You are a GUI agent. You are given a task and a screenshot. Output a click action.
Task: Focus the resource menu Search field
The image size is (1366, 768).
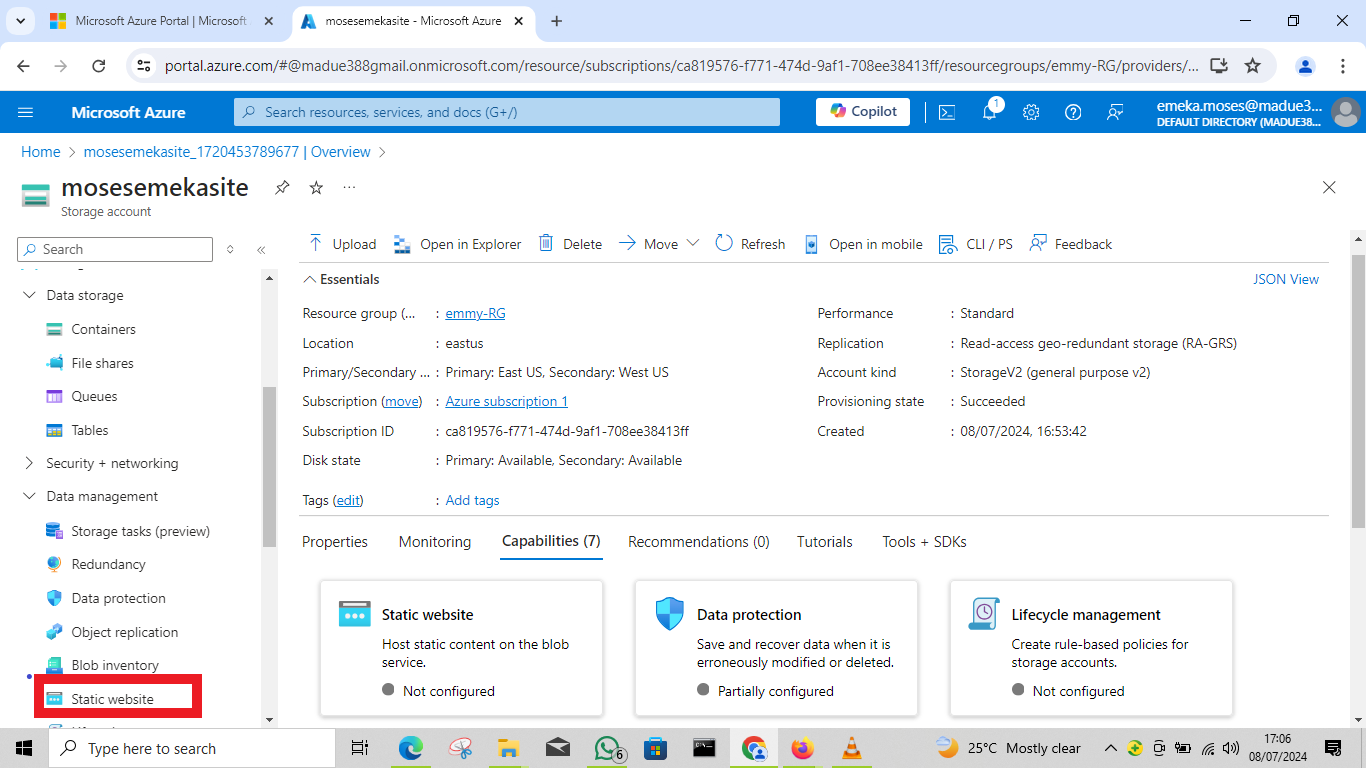click(115, 250)
